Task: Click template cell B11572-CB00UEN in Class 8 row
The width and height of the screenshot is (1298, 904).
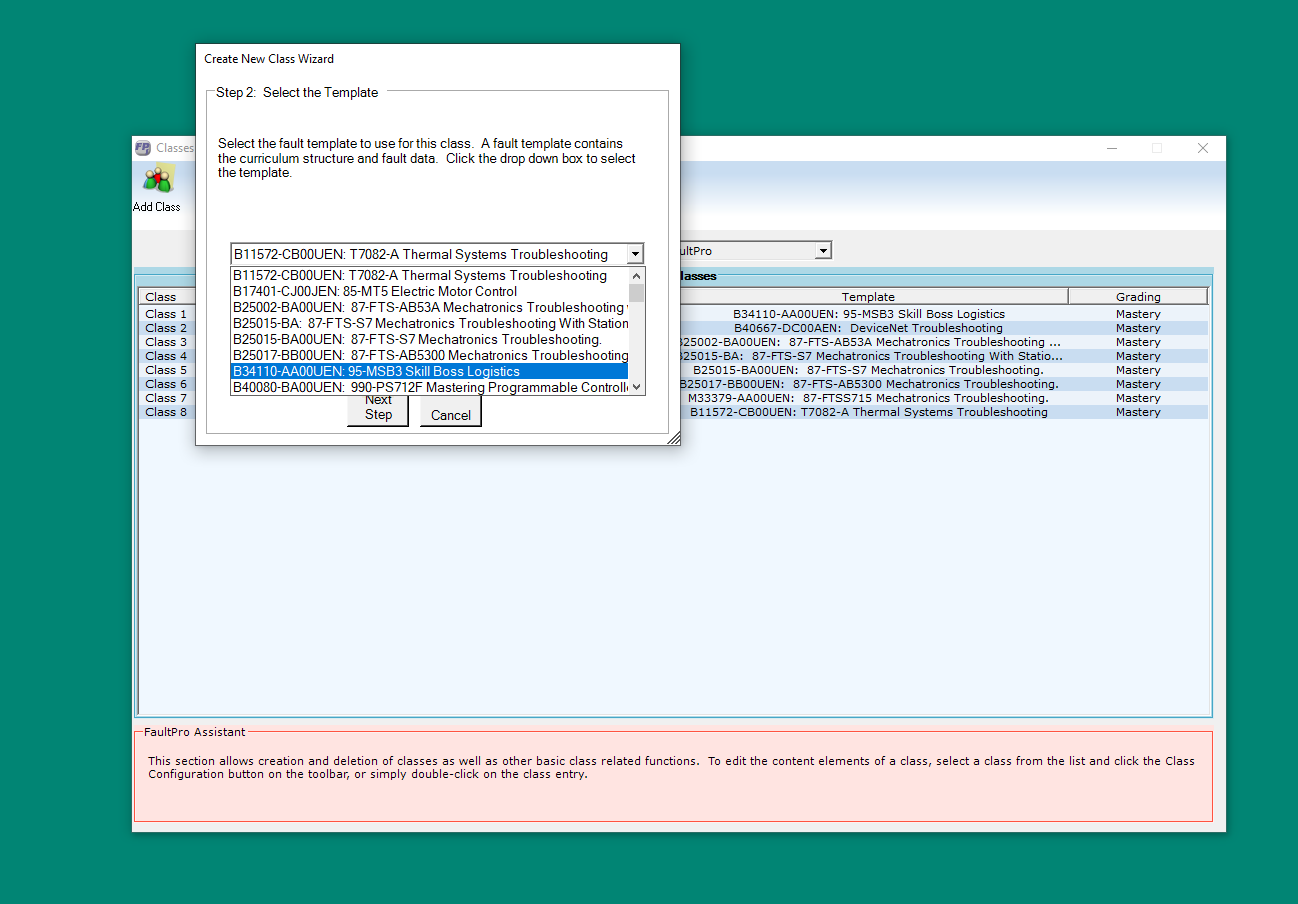Action: pyautogui.click(x=868, y=412)
